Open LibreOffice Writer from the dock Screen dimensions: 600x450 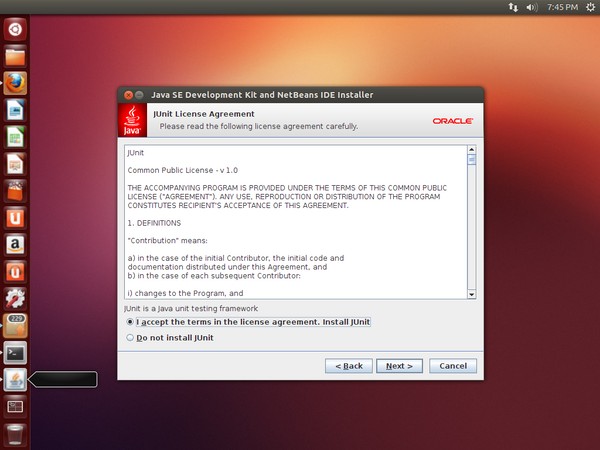15,110
